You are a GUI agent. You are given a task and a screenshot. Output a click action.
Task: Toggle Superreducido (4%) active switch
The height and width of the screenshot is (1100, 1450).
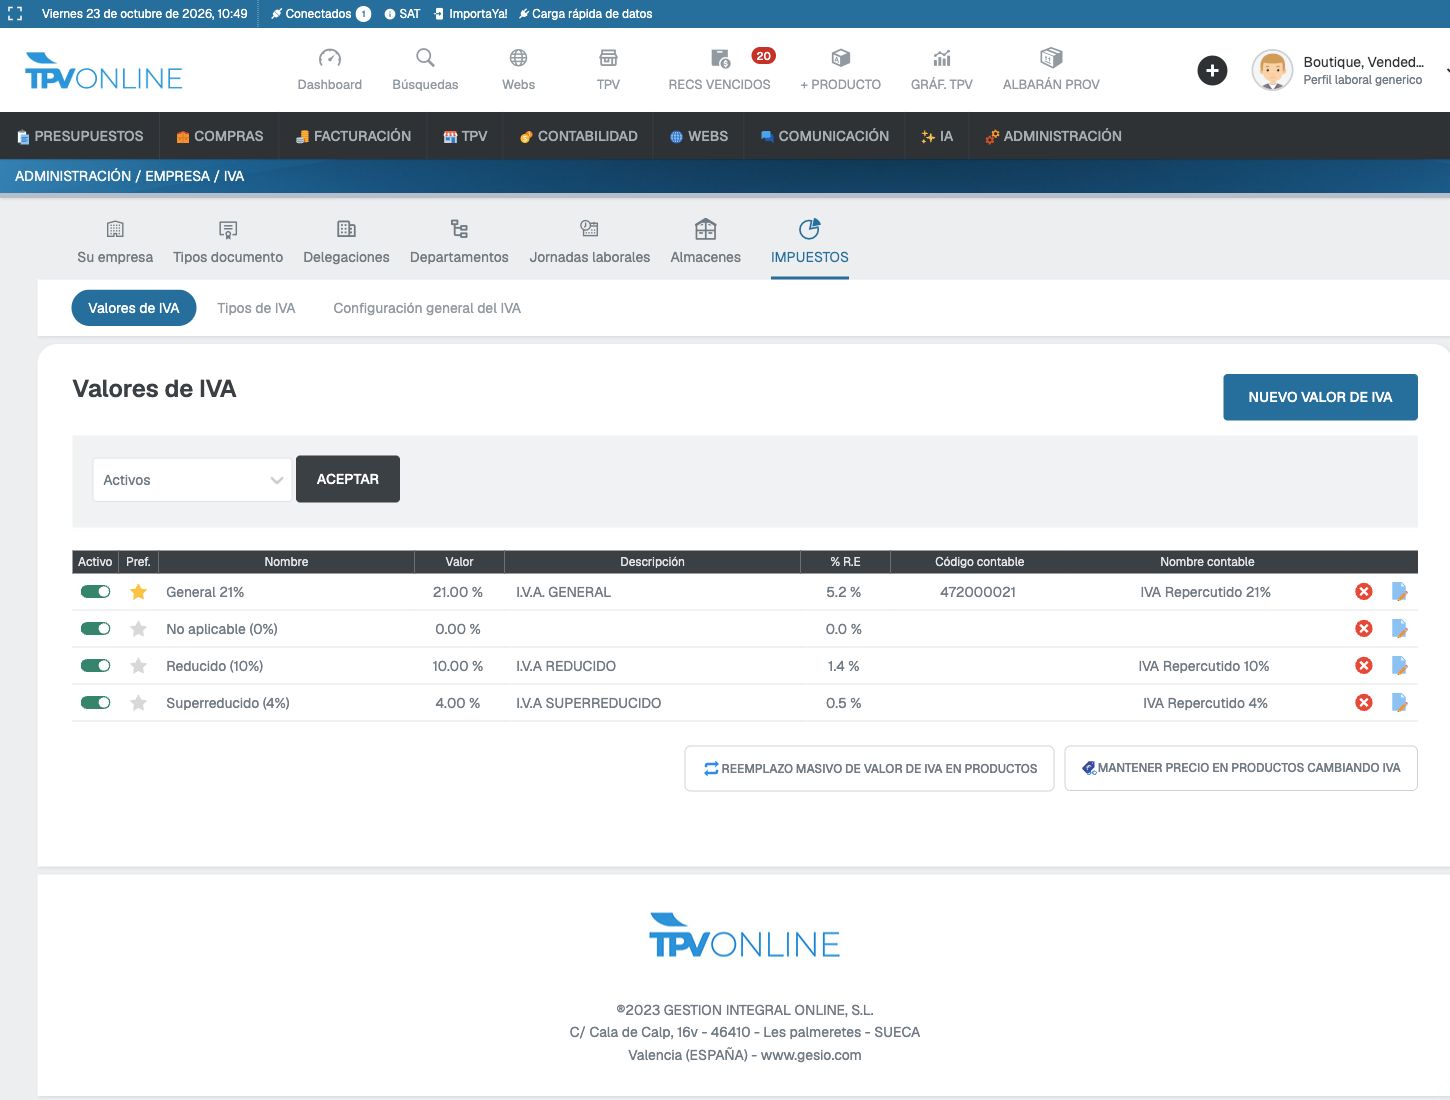[x=96, y=703]
